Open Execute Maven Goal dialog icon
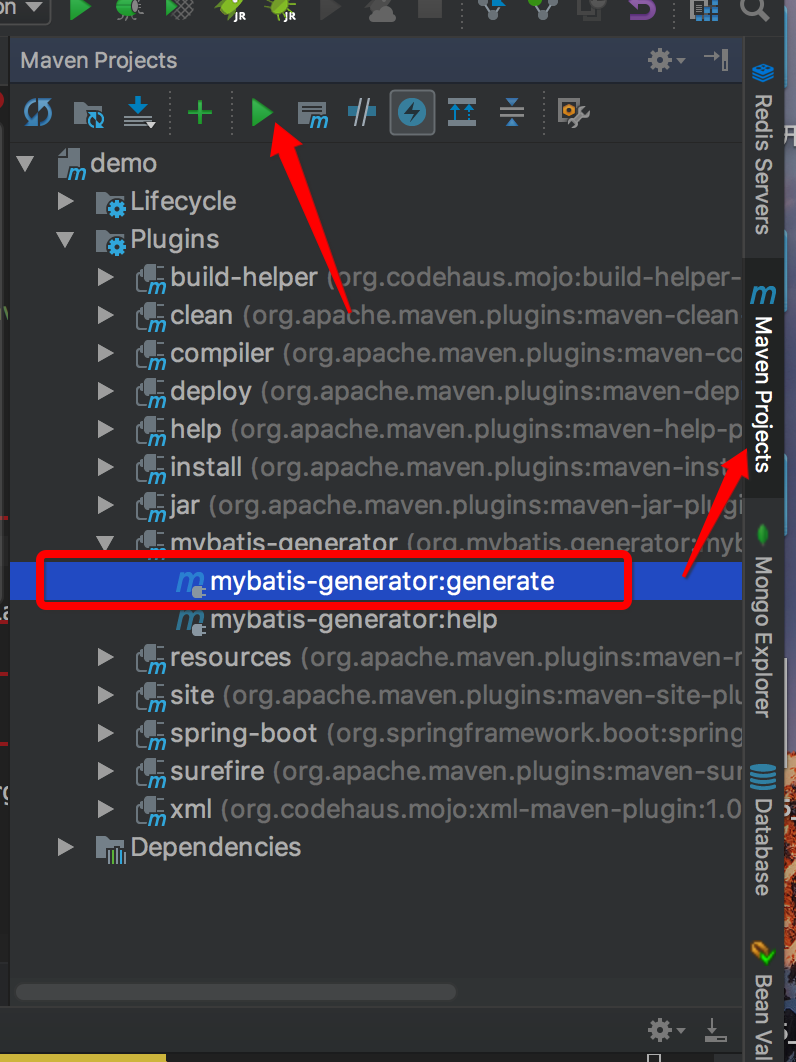The image size is (796, 1062). click(313, 113)
